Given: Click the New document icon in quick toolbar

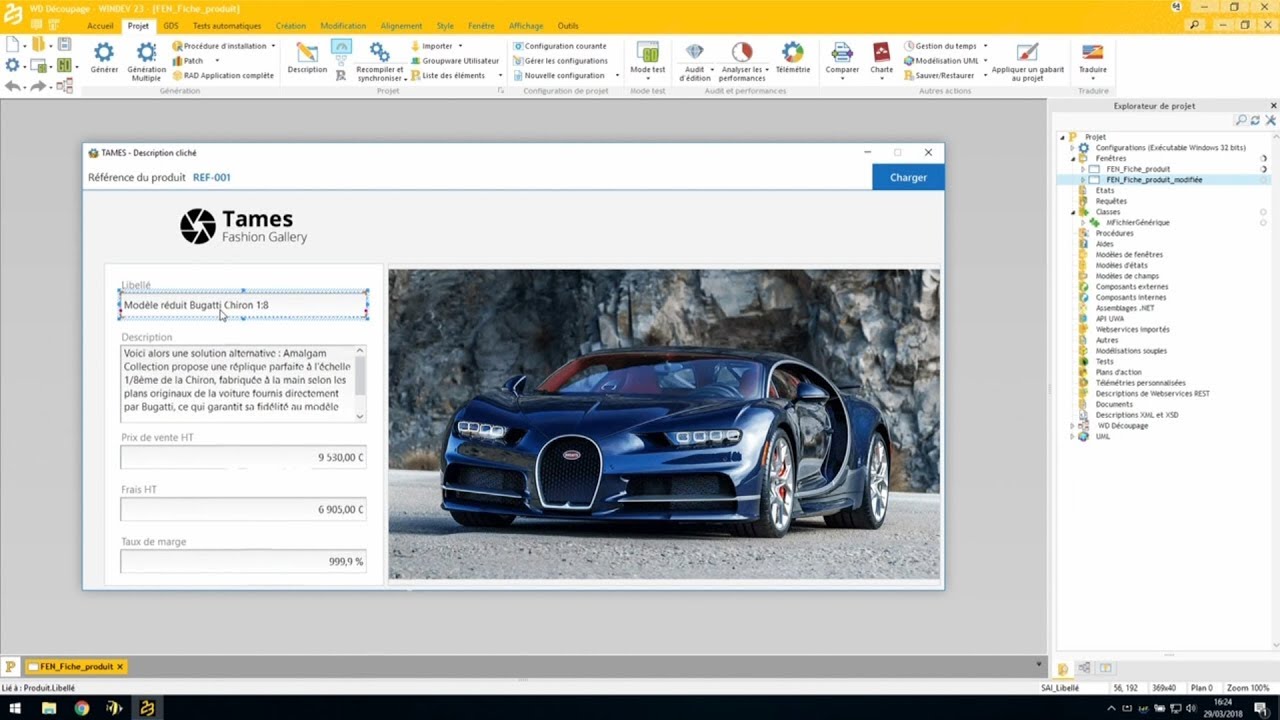Looking at the screenshot, I should [12, 44].
